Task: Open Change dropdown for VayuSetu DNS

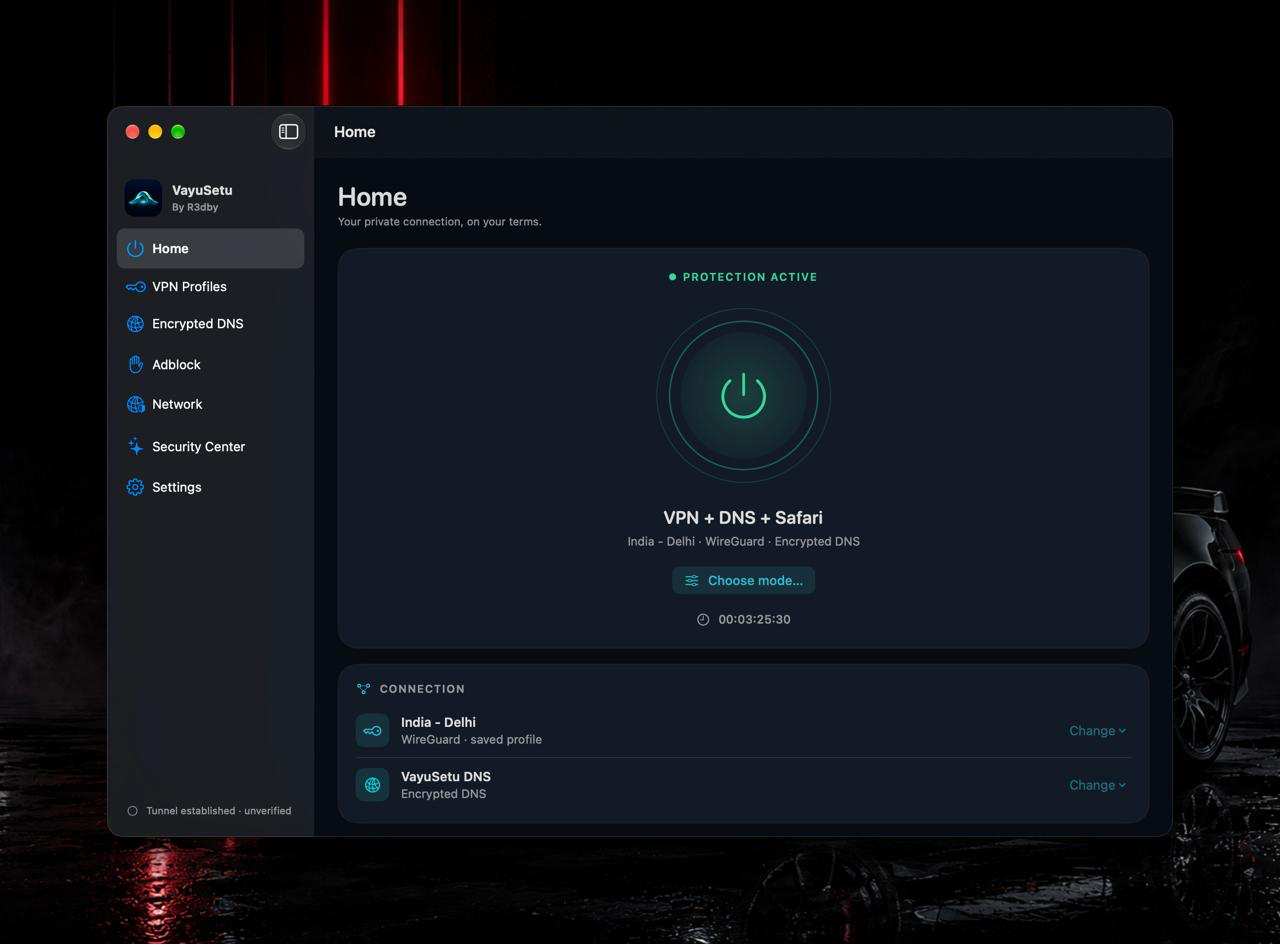Action: tap(1097, 785)
